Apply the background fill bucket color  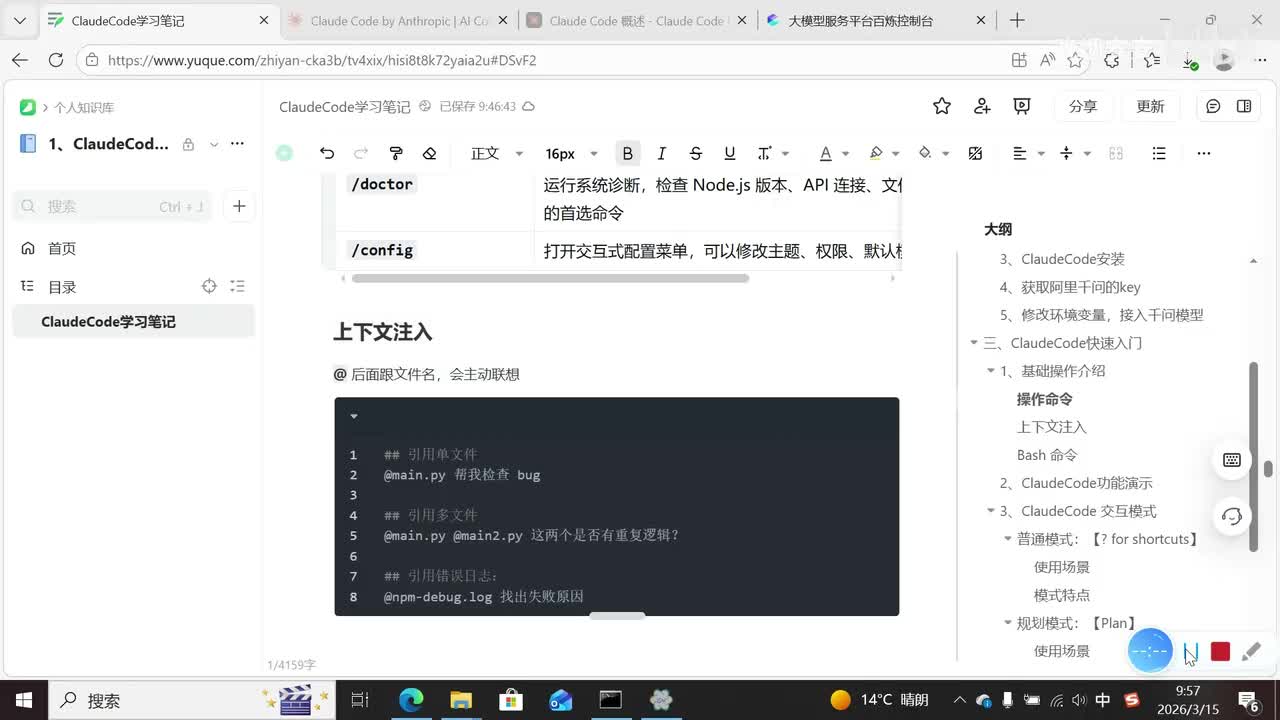(x=925, y=153)
